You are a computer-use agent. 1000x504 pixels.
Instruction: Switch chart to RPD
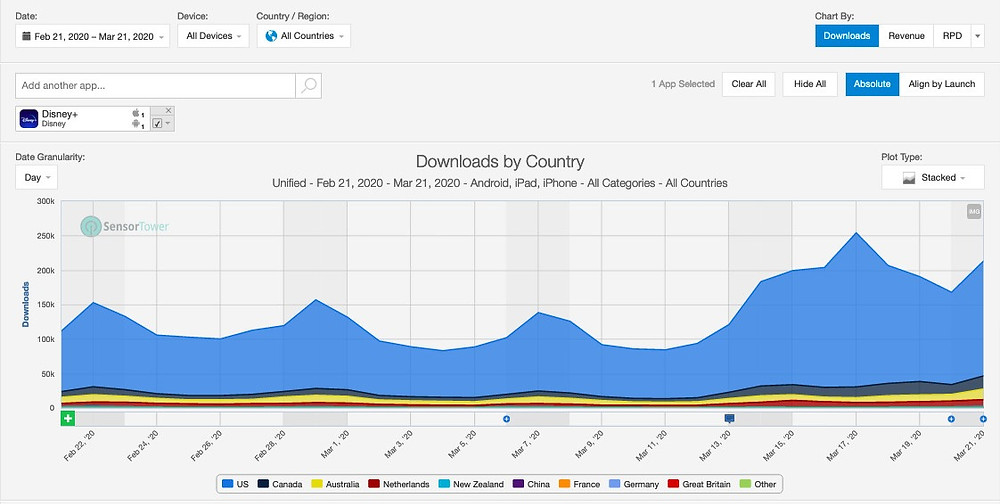tap(952, 36)
